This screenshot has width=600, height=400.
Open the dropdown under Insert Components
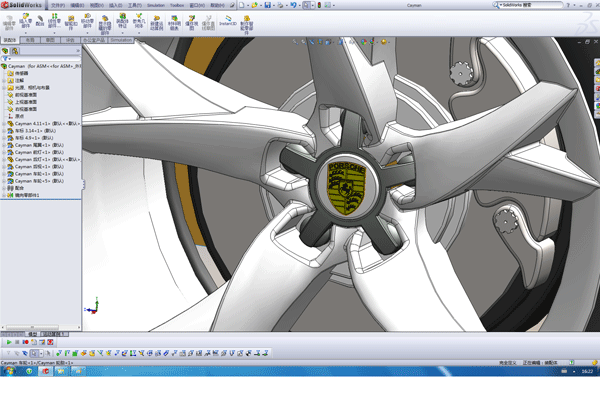point(25,32)
